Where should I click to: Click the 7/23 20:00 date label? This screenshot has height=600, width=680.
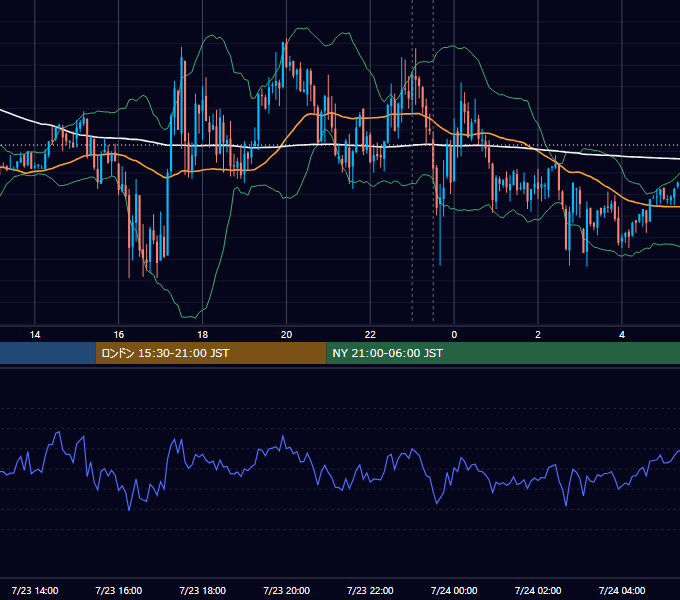286,590
